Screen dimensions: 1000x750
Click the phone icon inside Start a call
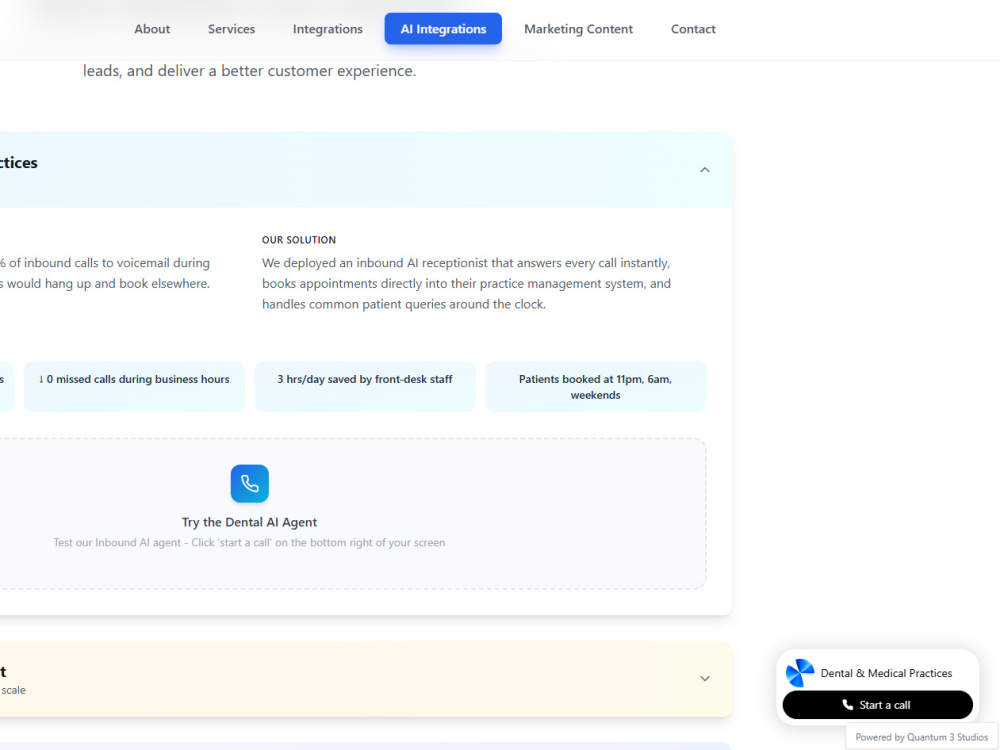click(x=848, y=705)
